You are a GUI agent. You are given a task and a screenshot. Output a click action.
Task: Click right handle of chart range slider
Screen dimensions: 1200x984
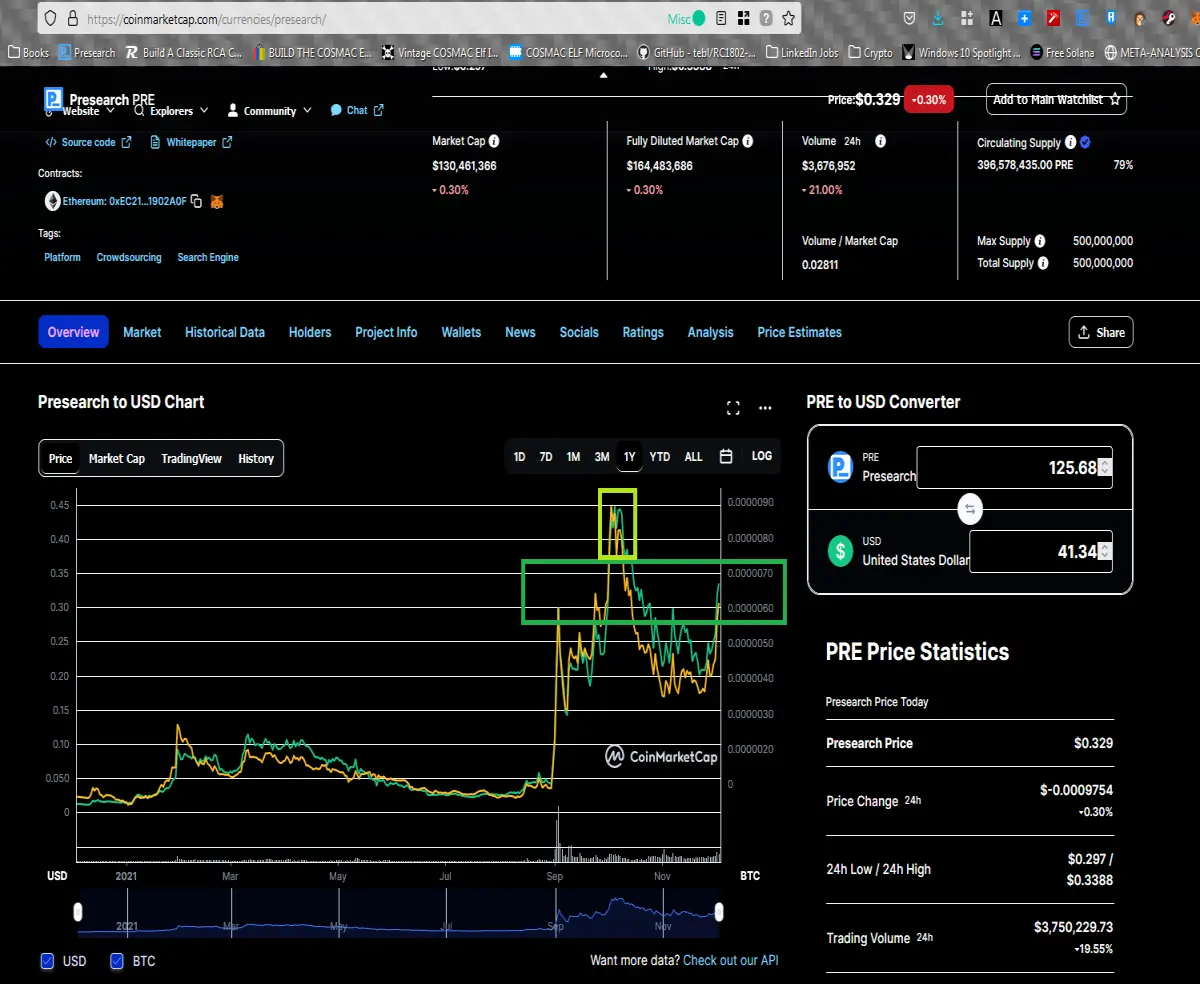pyautogui.click(x=718, y=912)
